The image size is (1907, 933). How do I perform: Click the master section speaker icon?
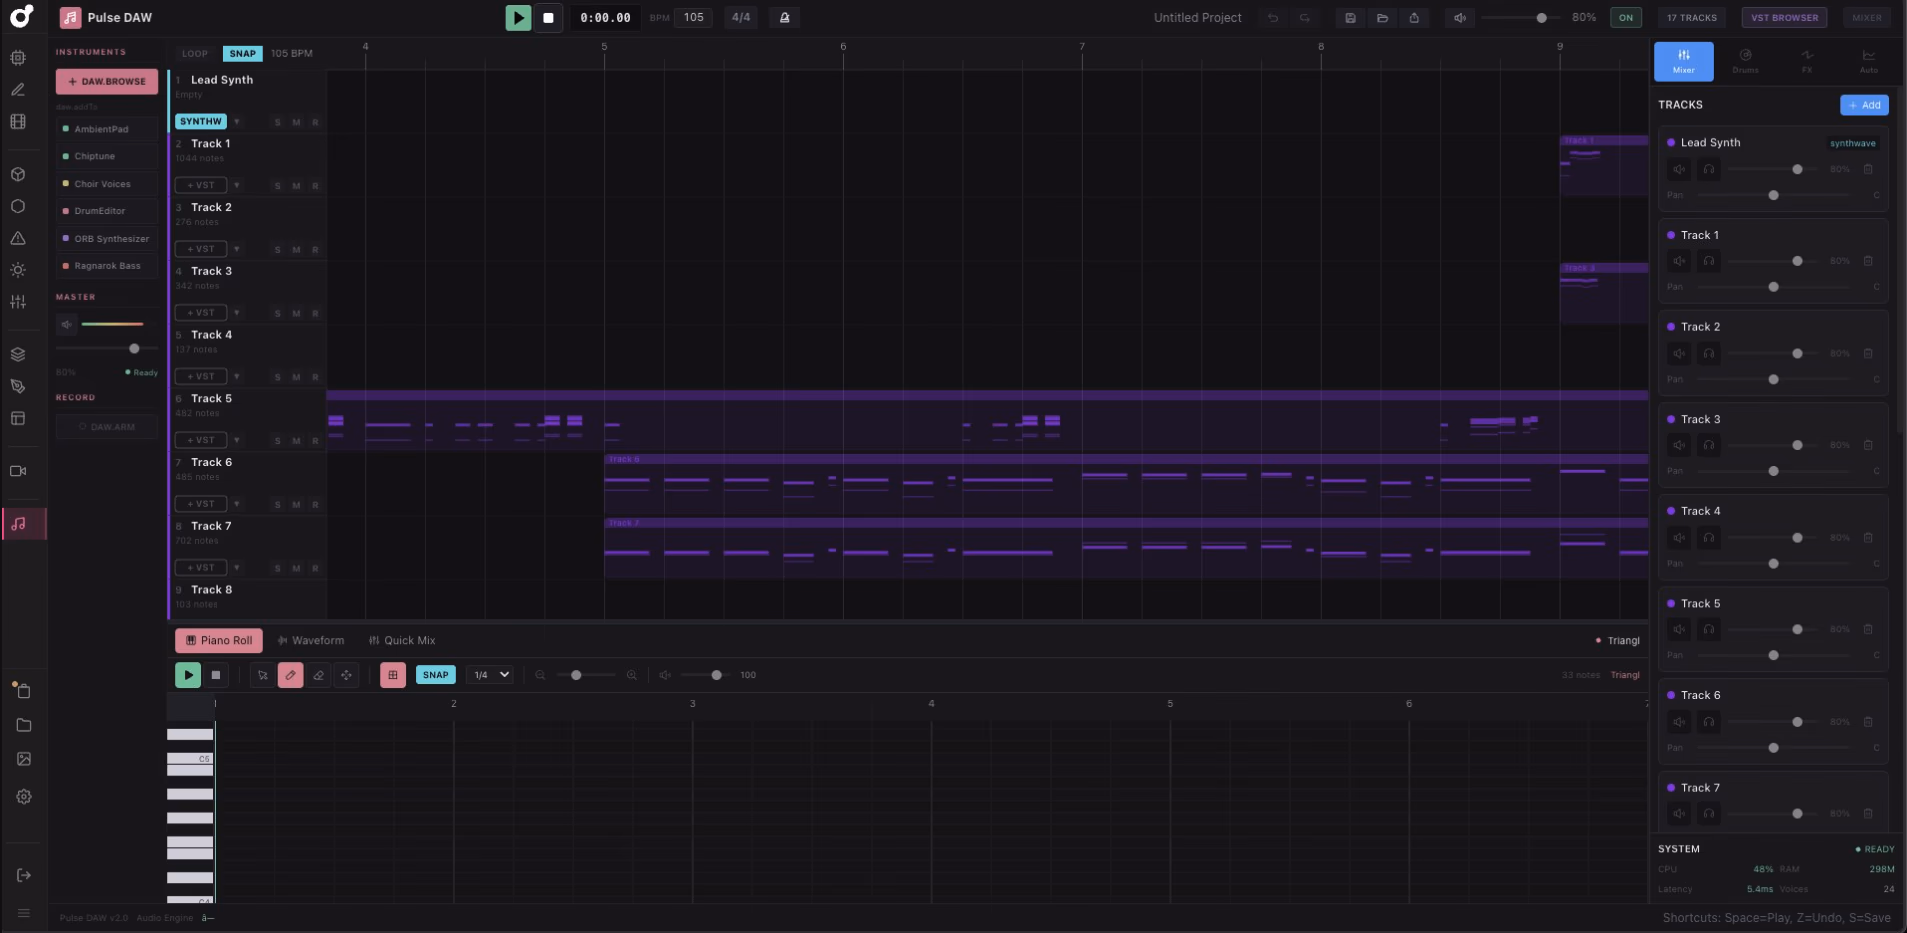pyautogui.click(x=66, y=324)
